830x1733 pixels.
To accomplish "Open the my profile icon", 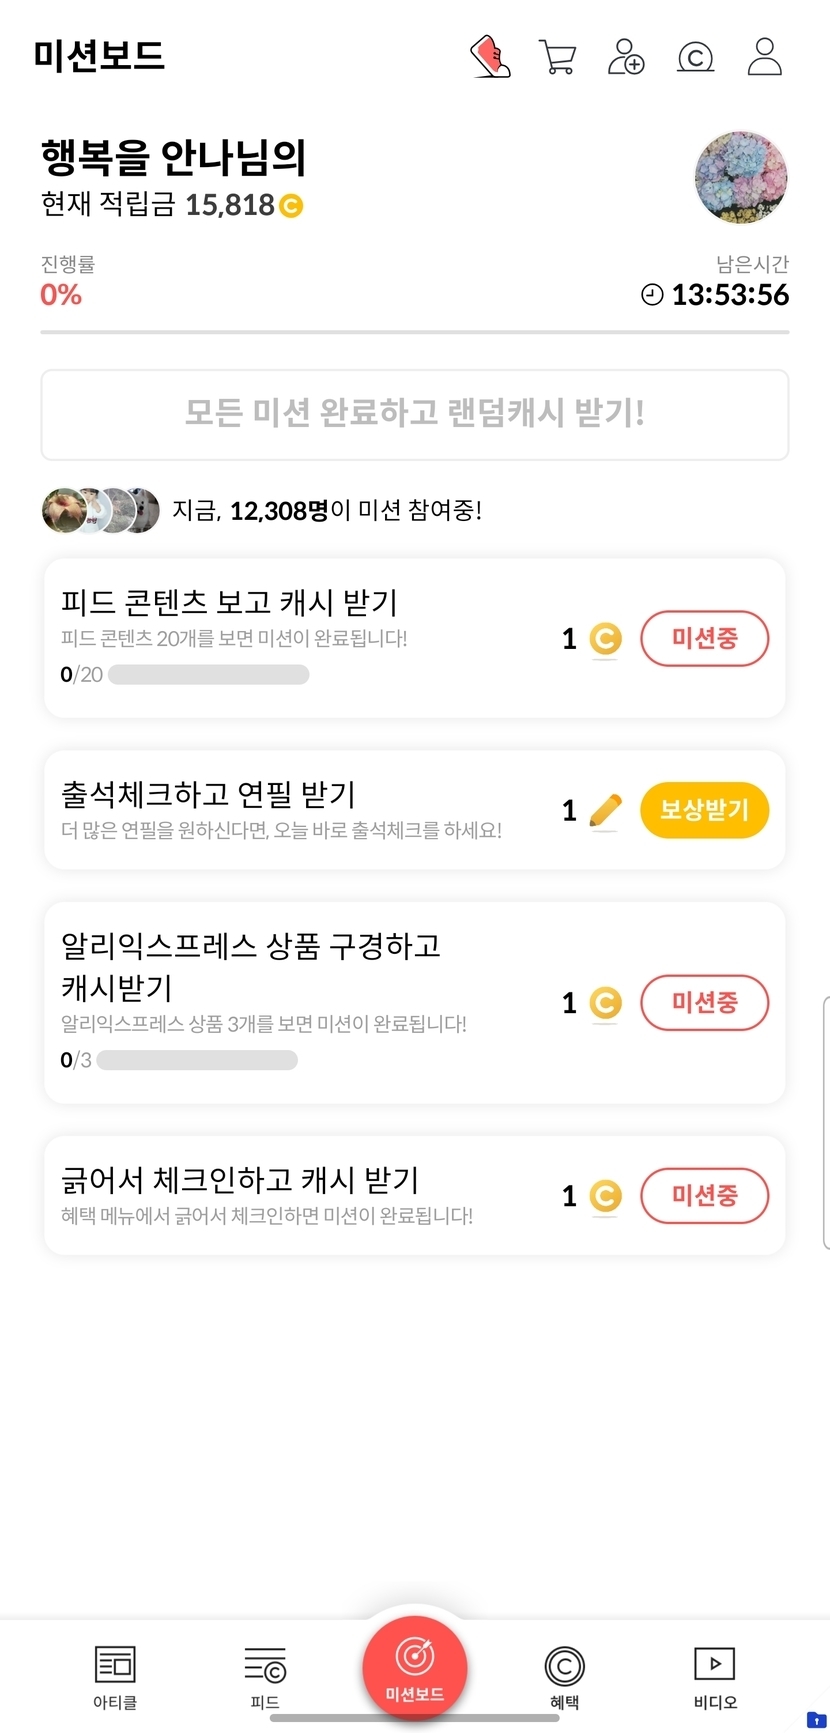I will (765, 57).
